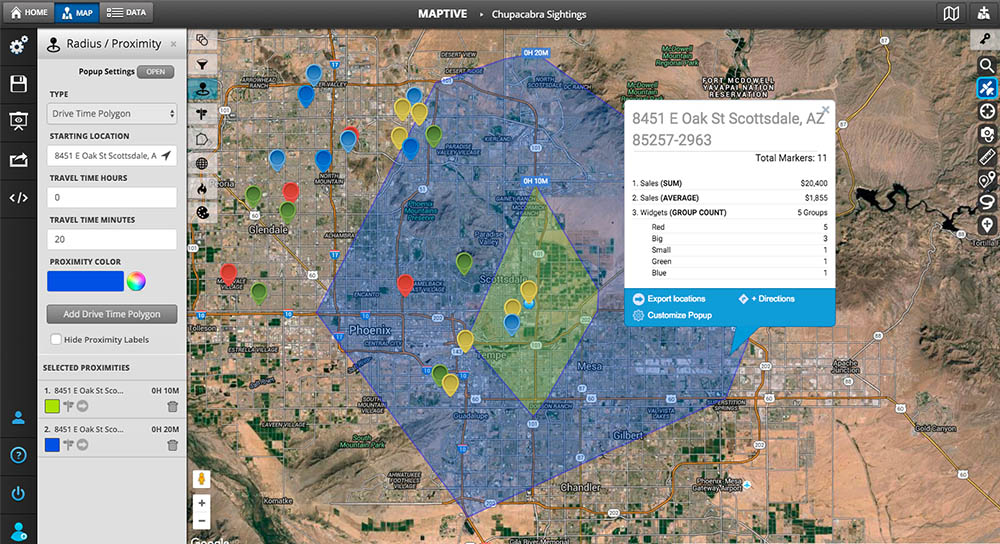Click the + Directions link in popup
The width and height of the screenshot is (1000, 544).
(766, 298)
